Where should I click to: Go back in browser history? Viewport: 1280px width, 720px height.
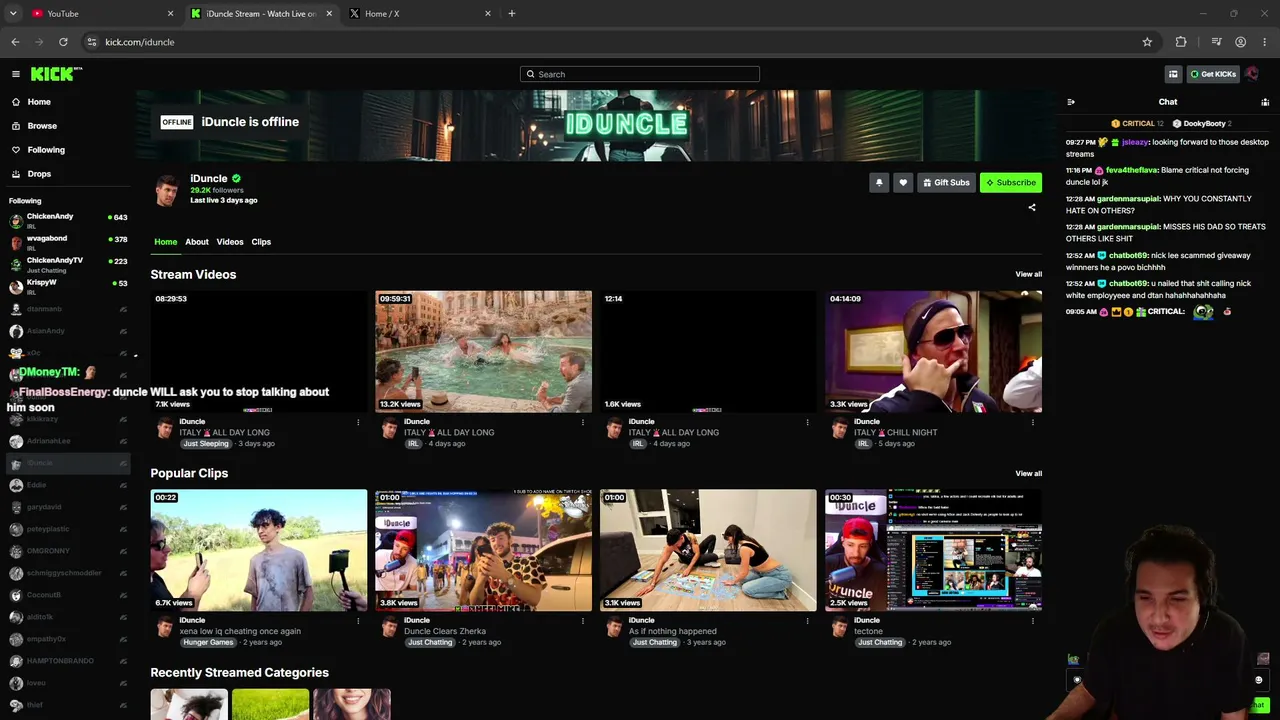[x=15, y=42]
